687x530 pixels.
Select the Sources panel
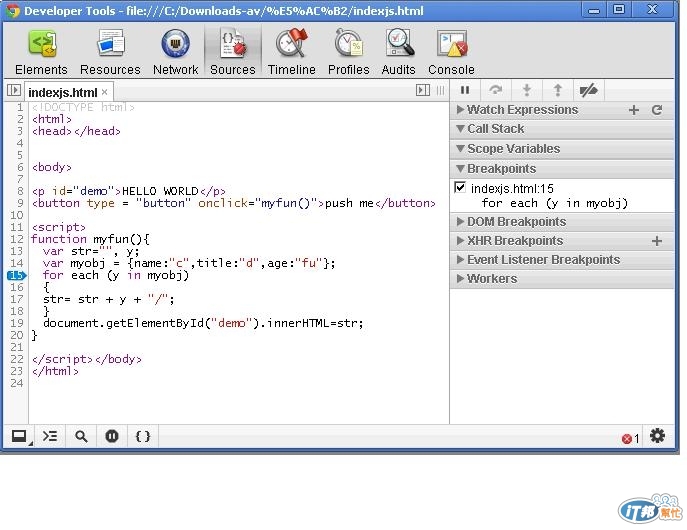click(233, 52)
